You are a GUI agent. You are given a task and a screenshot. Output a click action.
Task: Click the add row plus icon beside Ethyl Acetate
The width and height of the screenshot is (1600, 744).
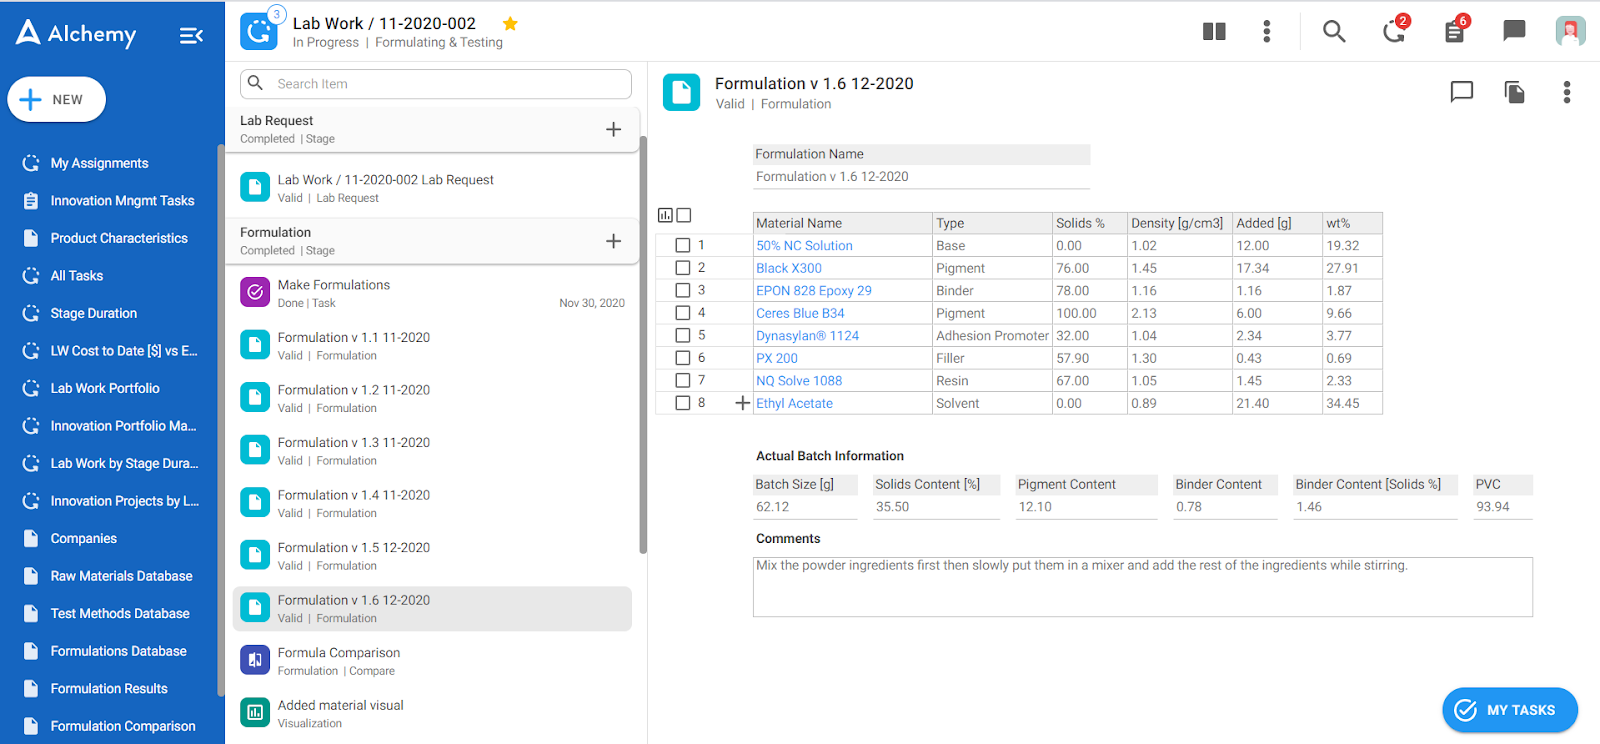(742, 403)
